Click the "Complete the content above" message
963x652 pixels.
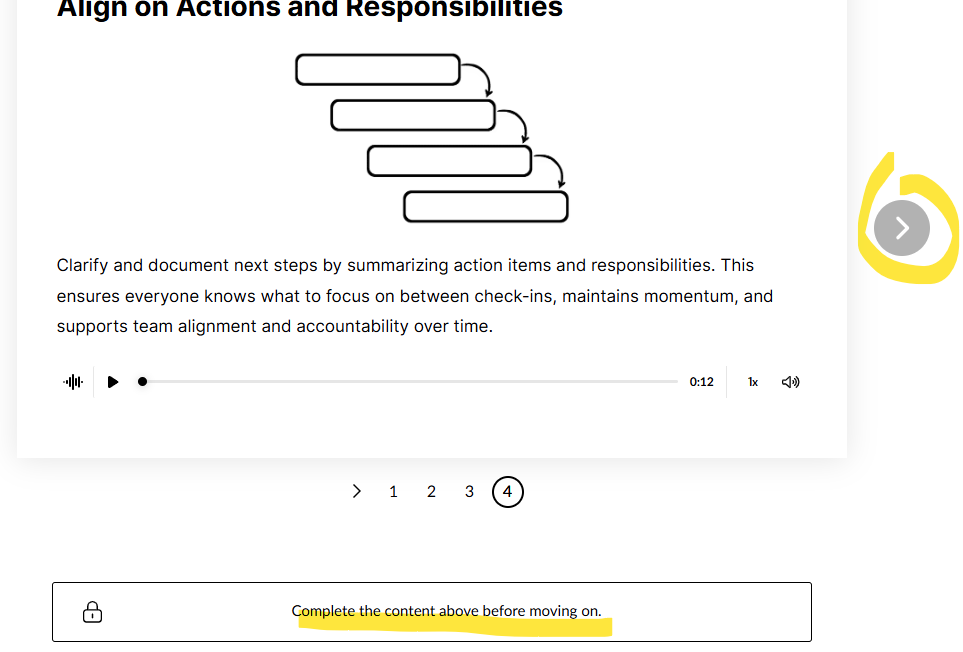[446, 611]
